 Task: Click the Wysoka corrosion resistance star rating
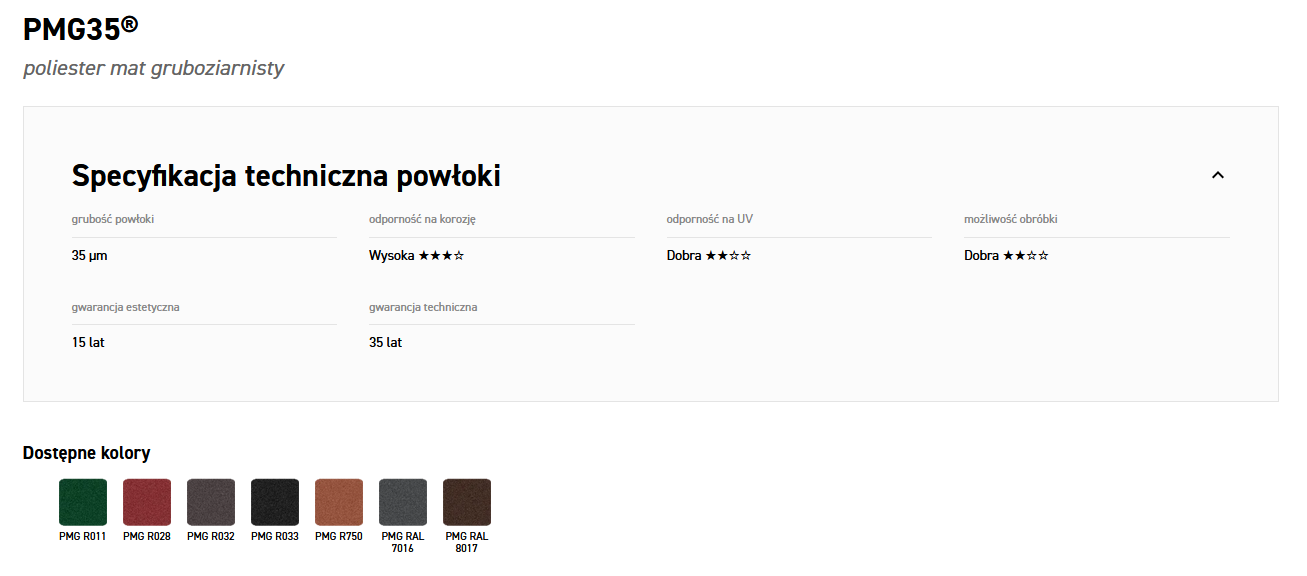pos(416,256)
